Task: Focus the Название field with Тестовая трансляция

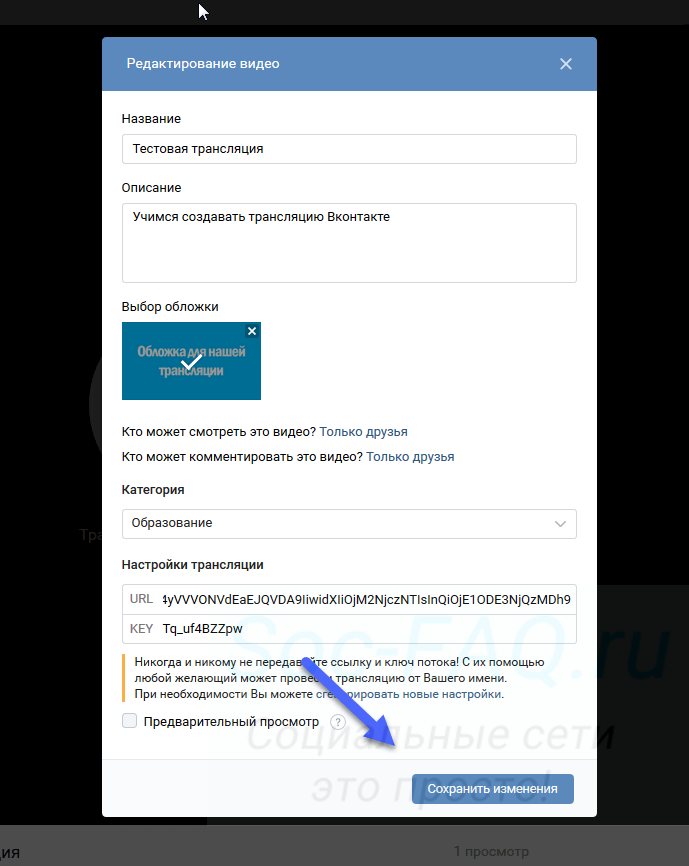Action: pos(349,149)
